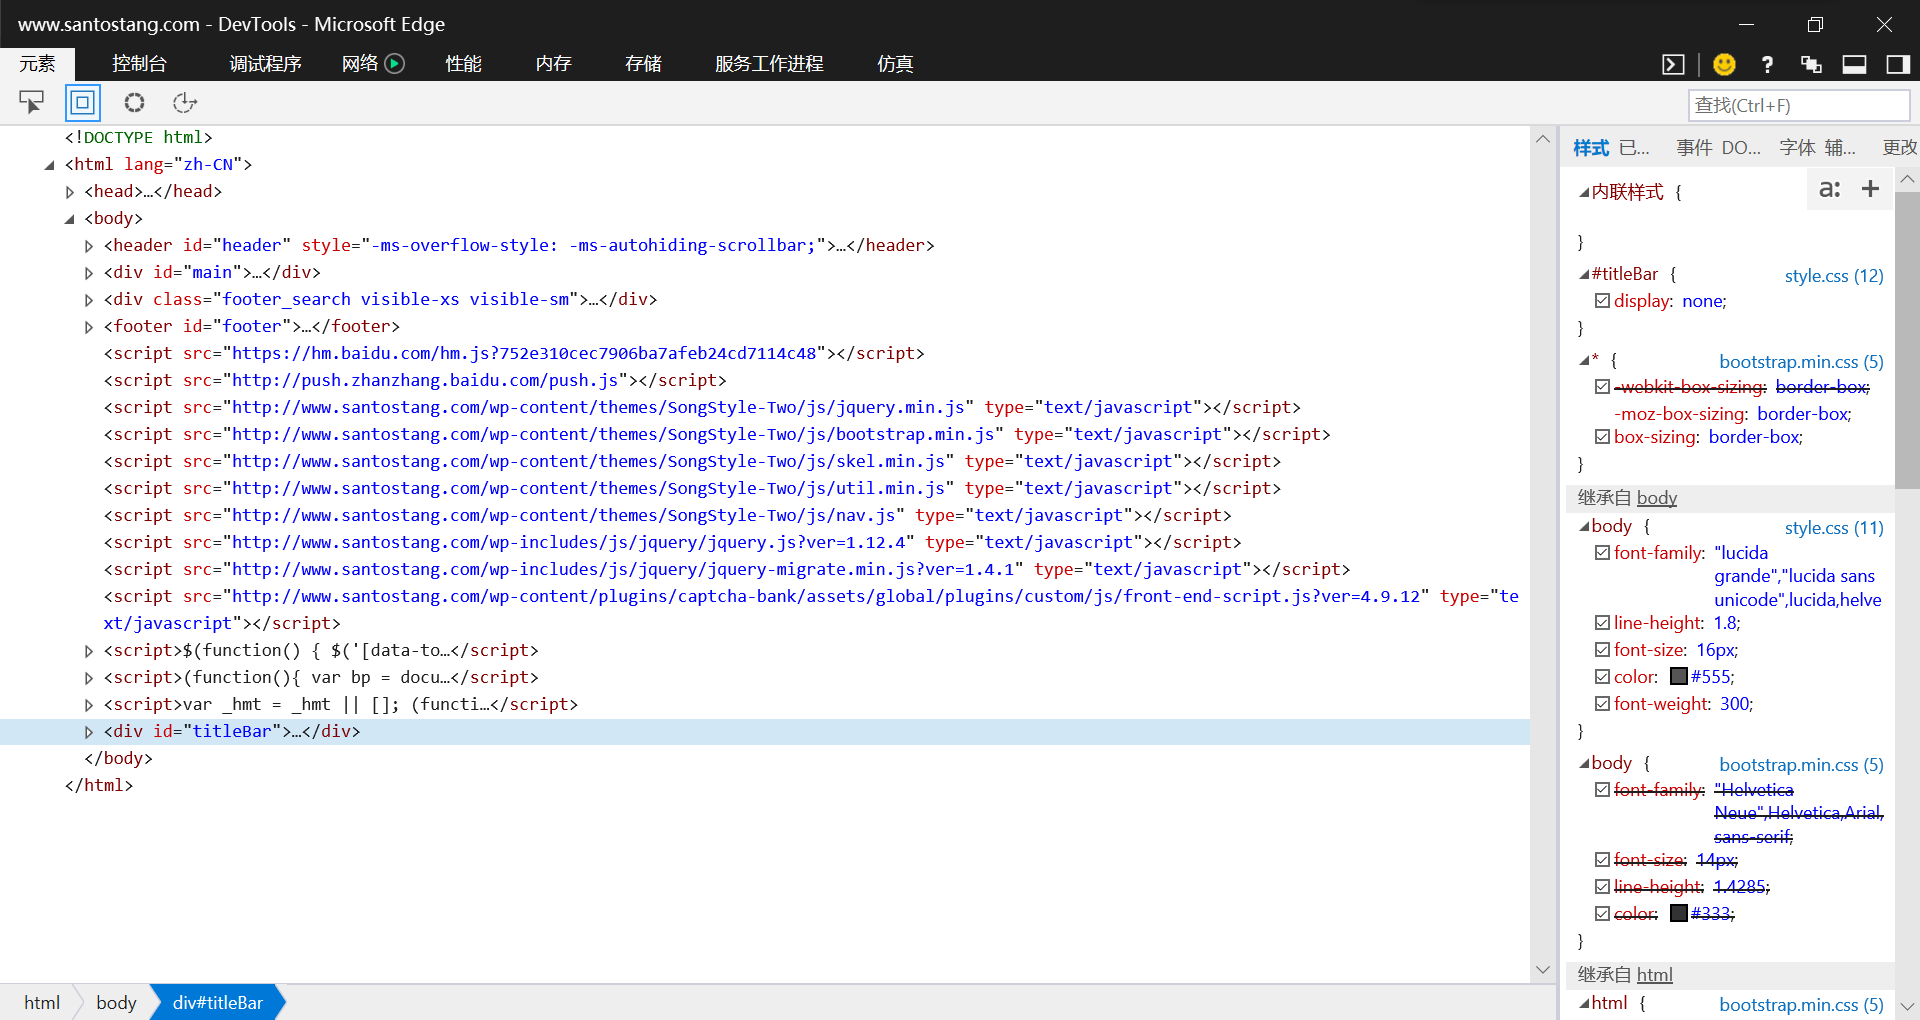Open the 内存 memory tab
1920x1020 pixels.
tap(553, 63)
